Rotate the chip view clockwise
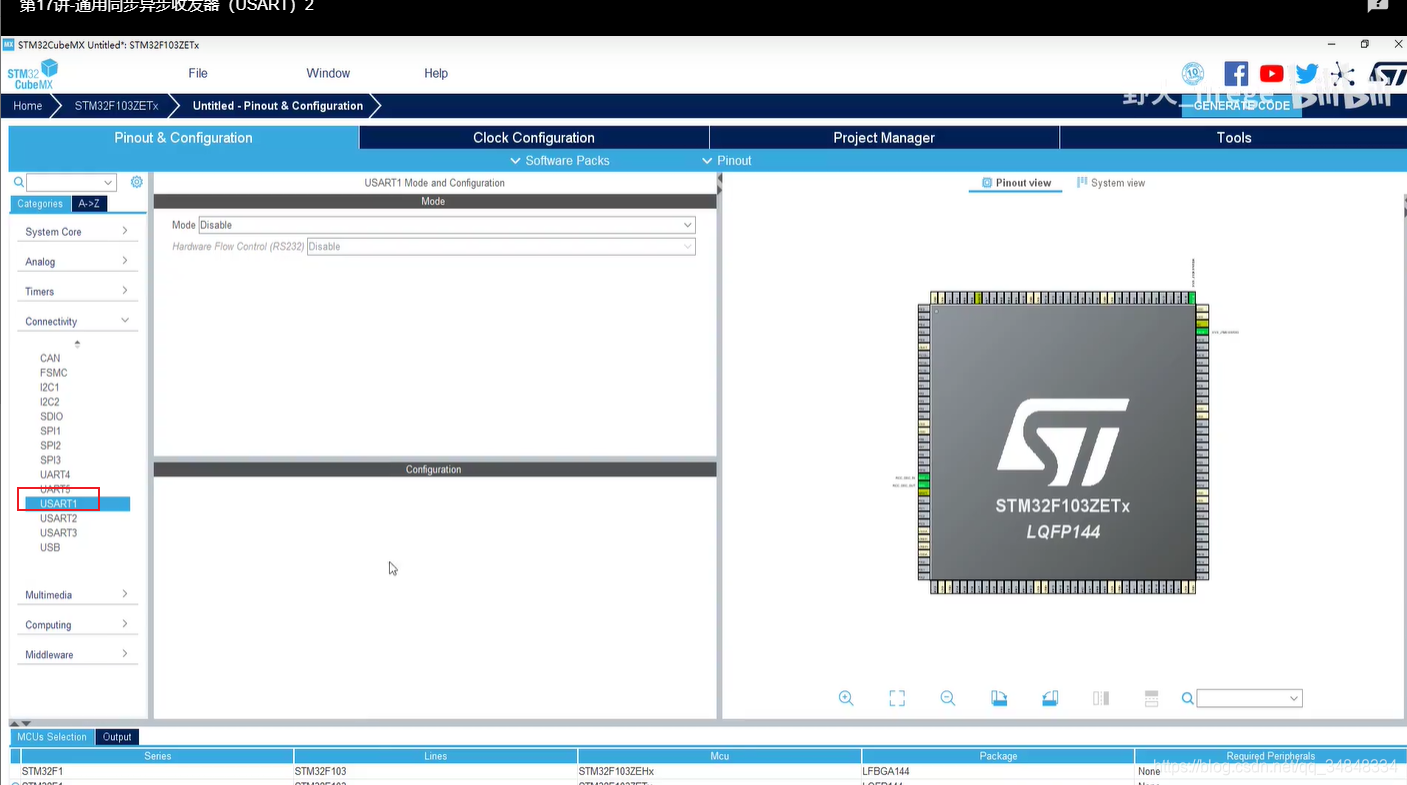The image size is (1407, 785). (x=999, y=698)
